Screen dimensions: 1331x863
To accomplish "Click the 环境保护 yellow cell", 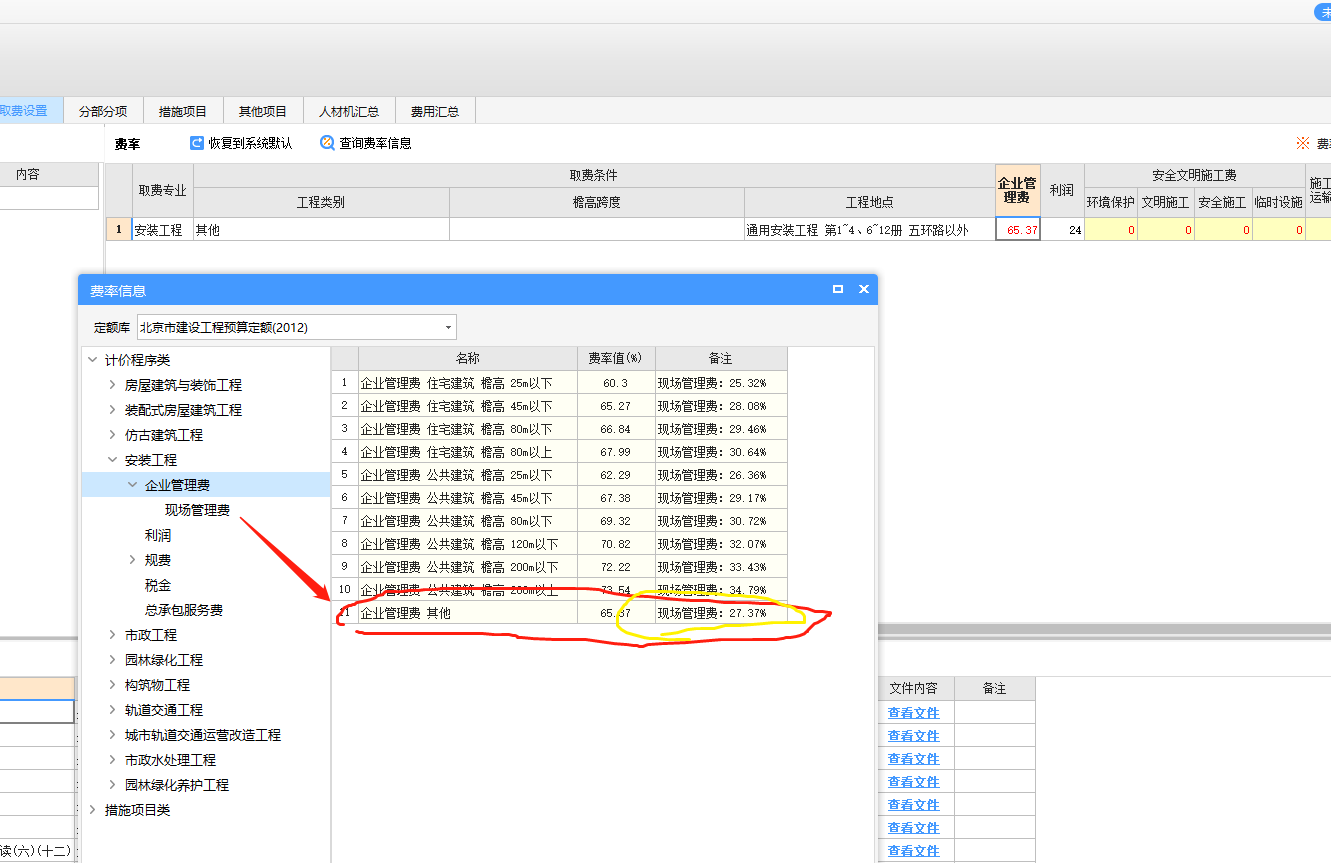I will pyautogui.click(x=1111, y=229).
